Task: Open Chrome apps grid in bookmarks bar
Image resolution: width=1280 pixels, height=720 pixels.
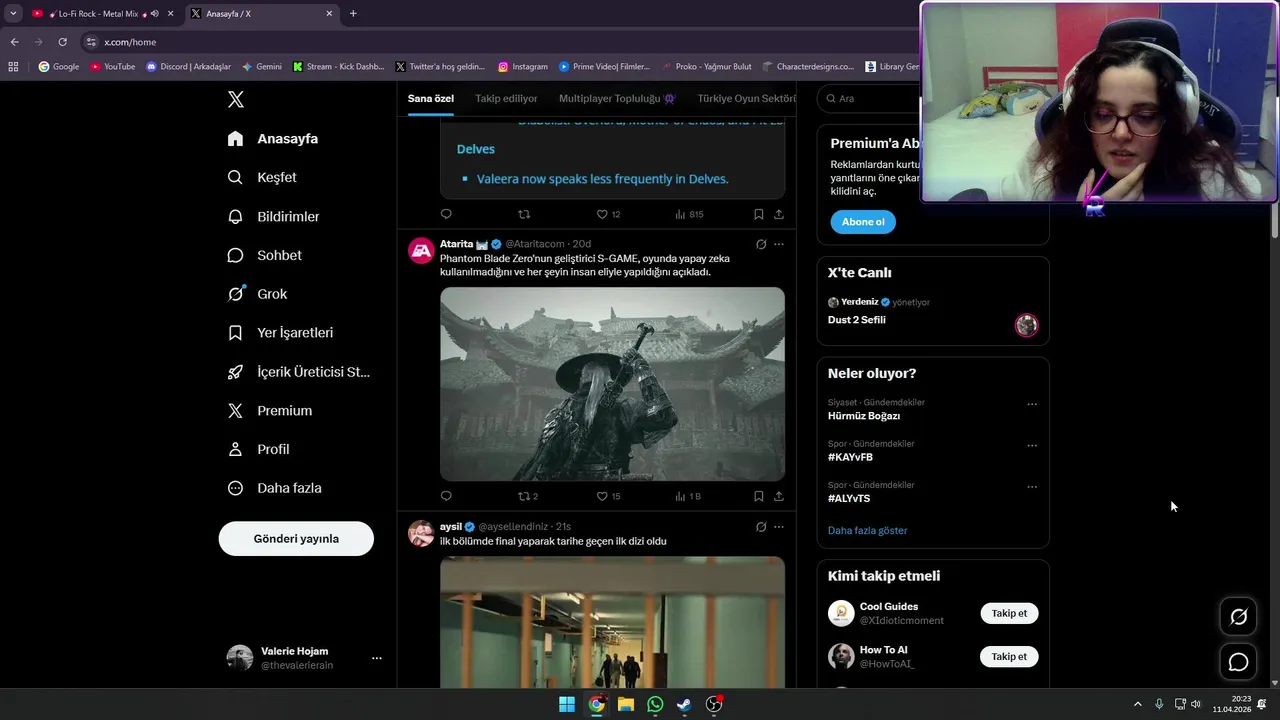Action: click(13, 67)
